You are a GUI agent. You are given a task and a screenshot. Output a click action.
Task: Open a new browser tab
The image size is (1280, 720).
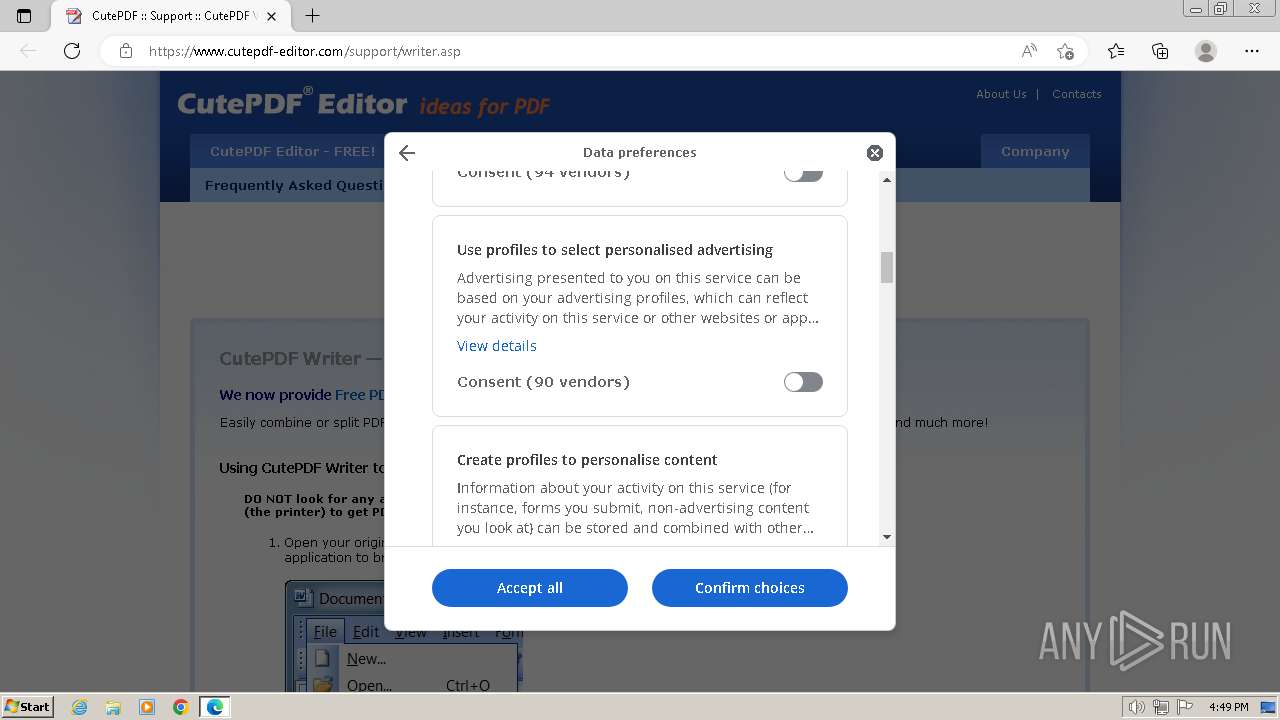(x=313, y=16)
